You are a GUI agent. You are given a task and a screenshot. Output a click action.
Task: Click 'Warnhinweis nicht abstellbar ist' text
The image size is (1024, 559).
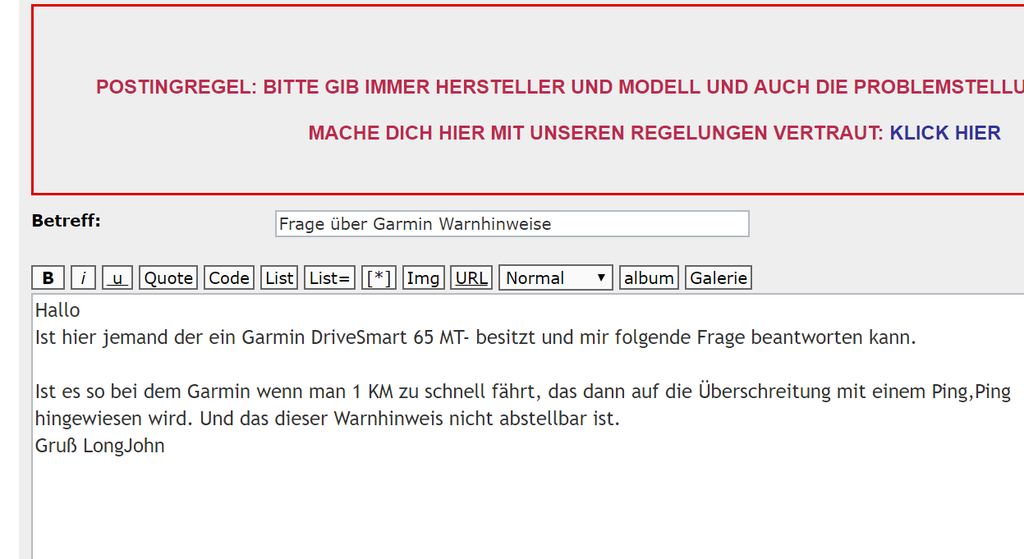477,418
